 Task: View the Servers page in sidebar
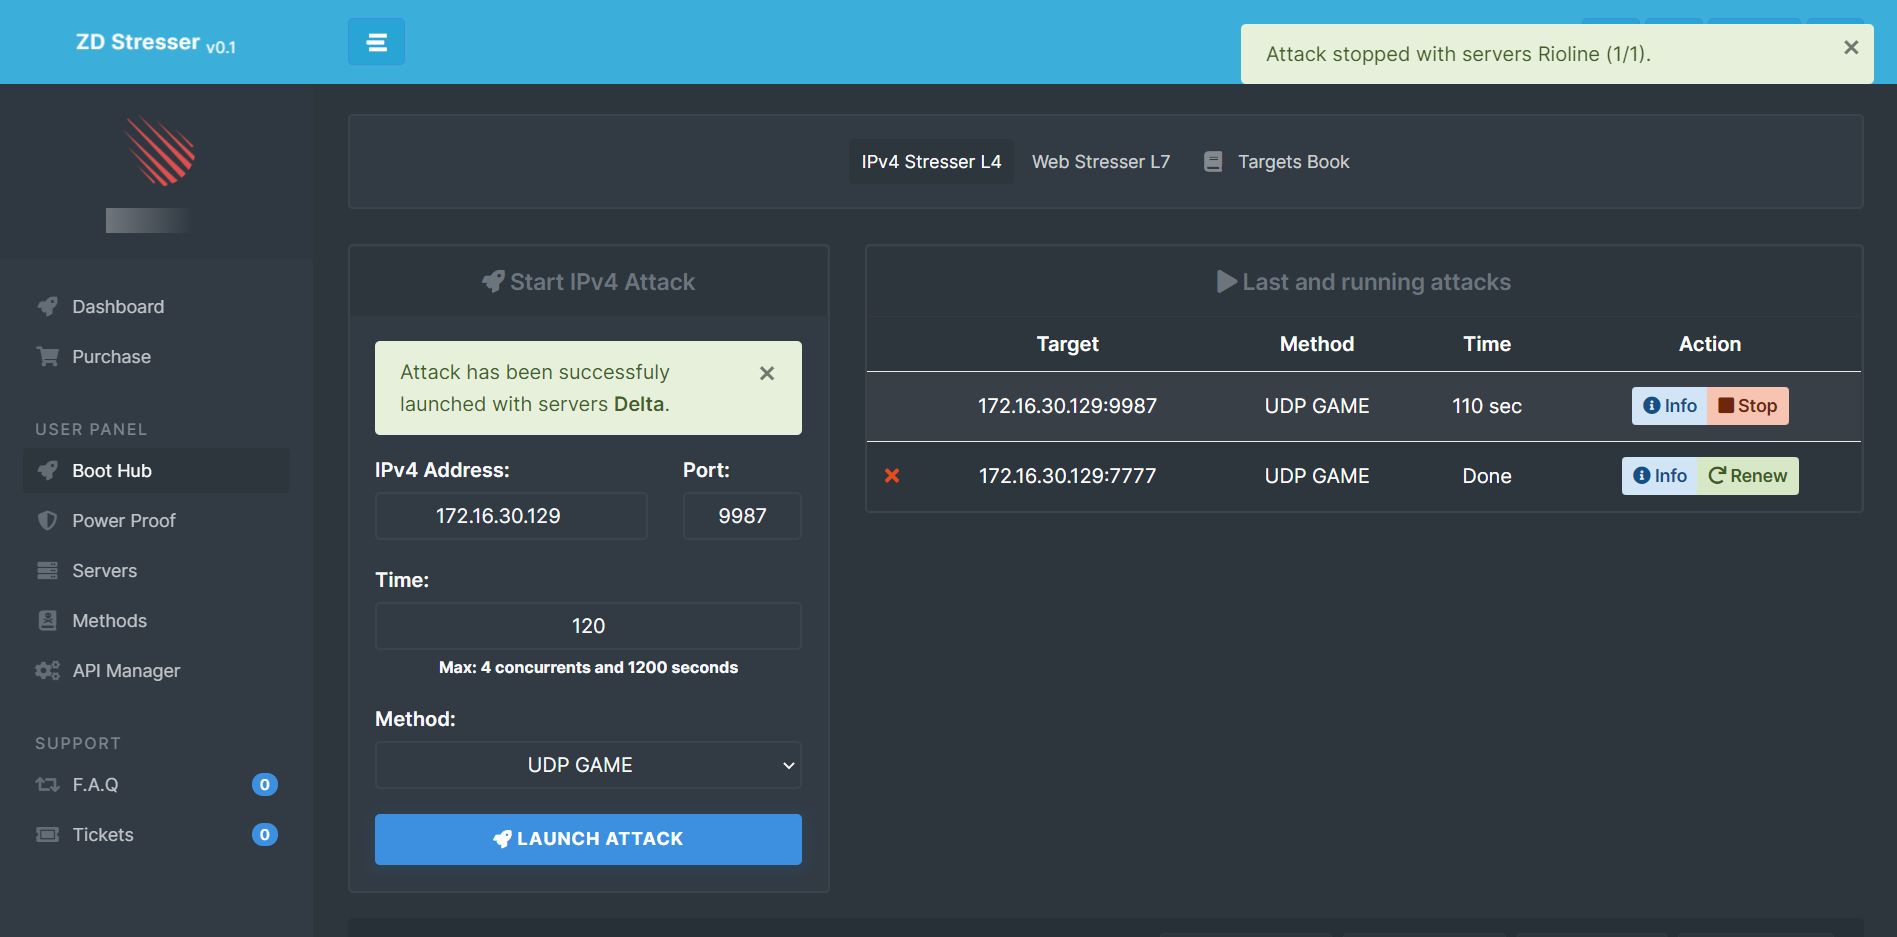click(104, 571)
